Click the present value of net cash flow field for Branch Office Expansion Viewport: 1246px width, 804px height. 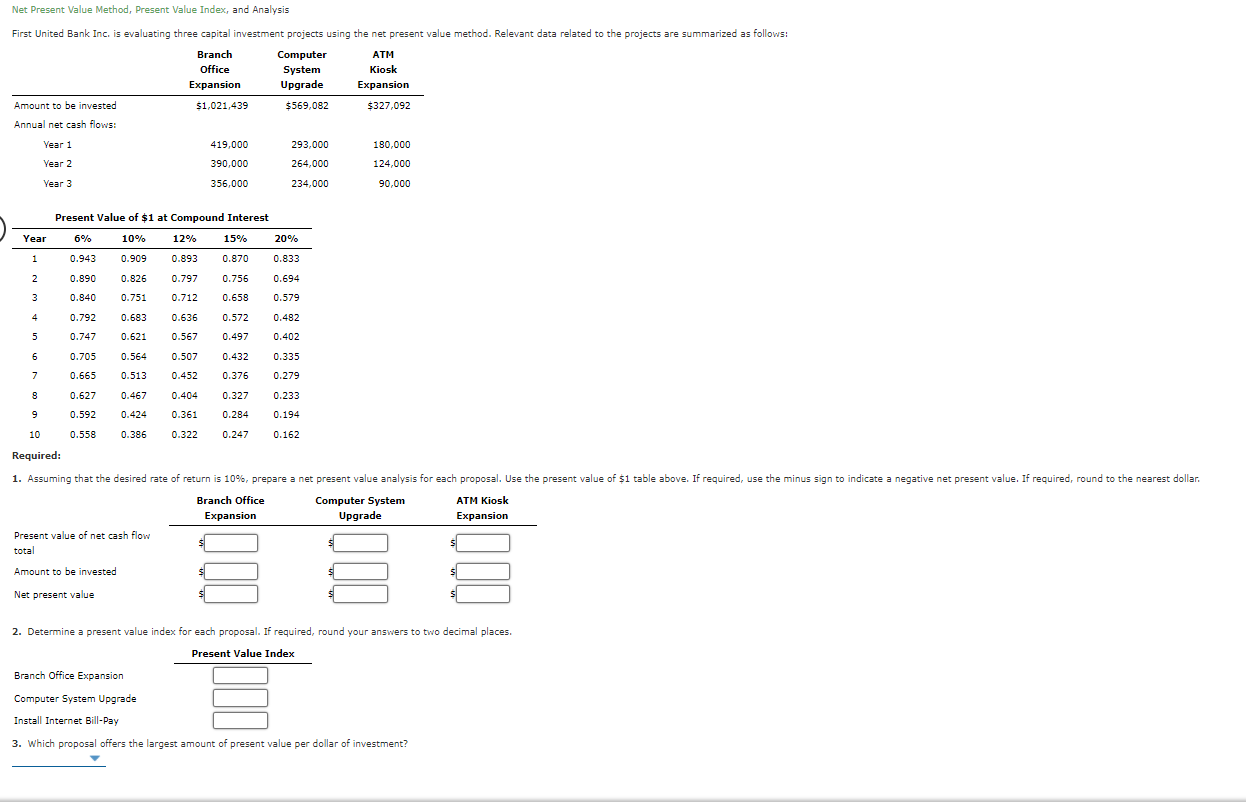pos(232,542)
